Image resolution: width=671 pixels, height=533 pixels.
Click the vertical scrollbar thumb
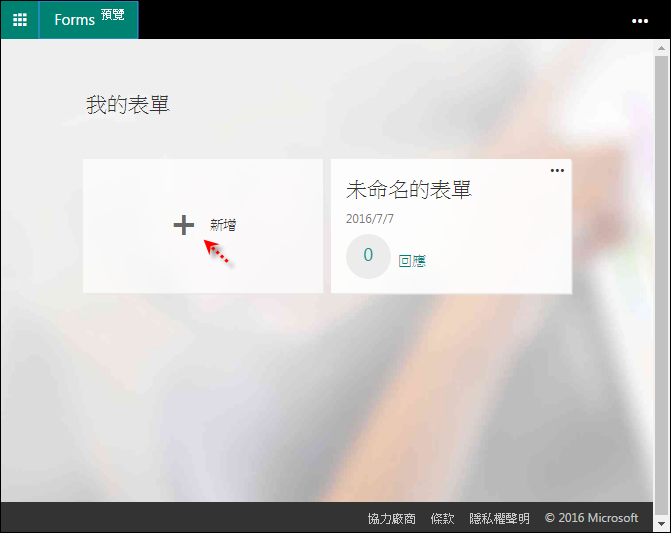(x=662, y=286)
